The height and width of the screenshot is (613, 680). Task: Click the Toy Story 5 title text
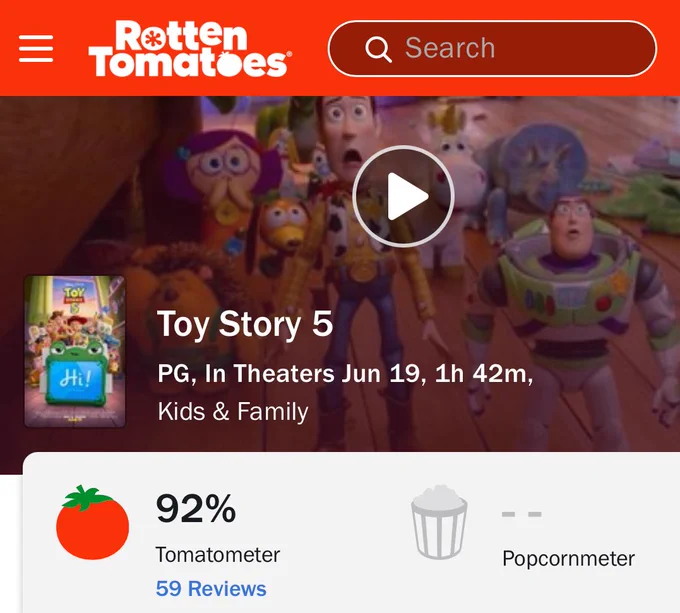(x=245, y=323)
